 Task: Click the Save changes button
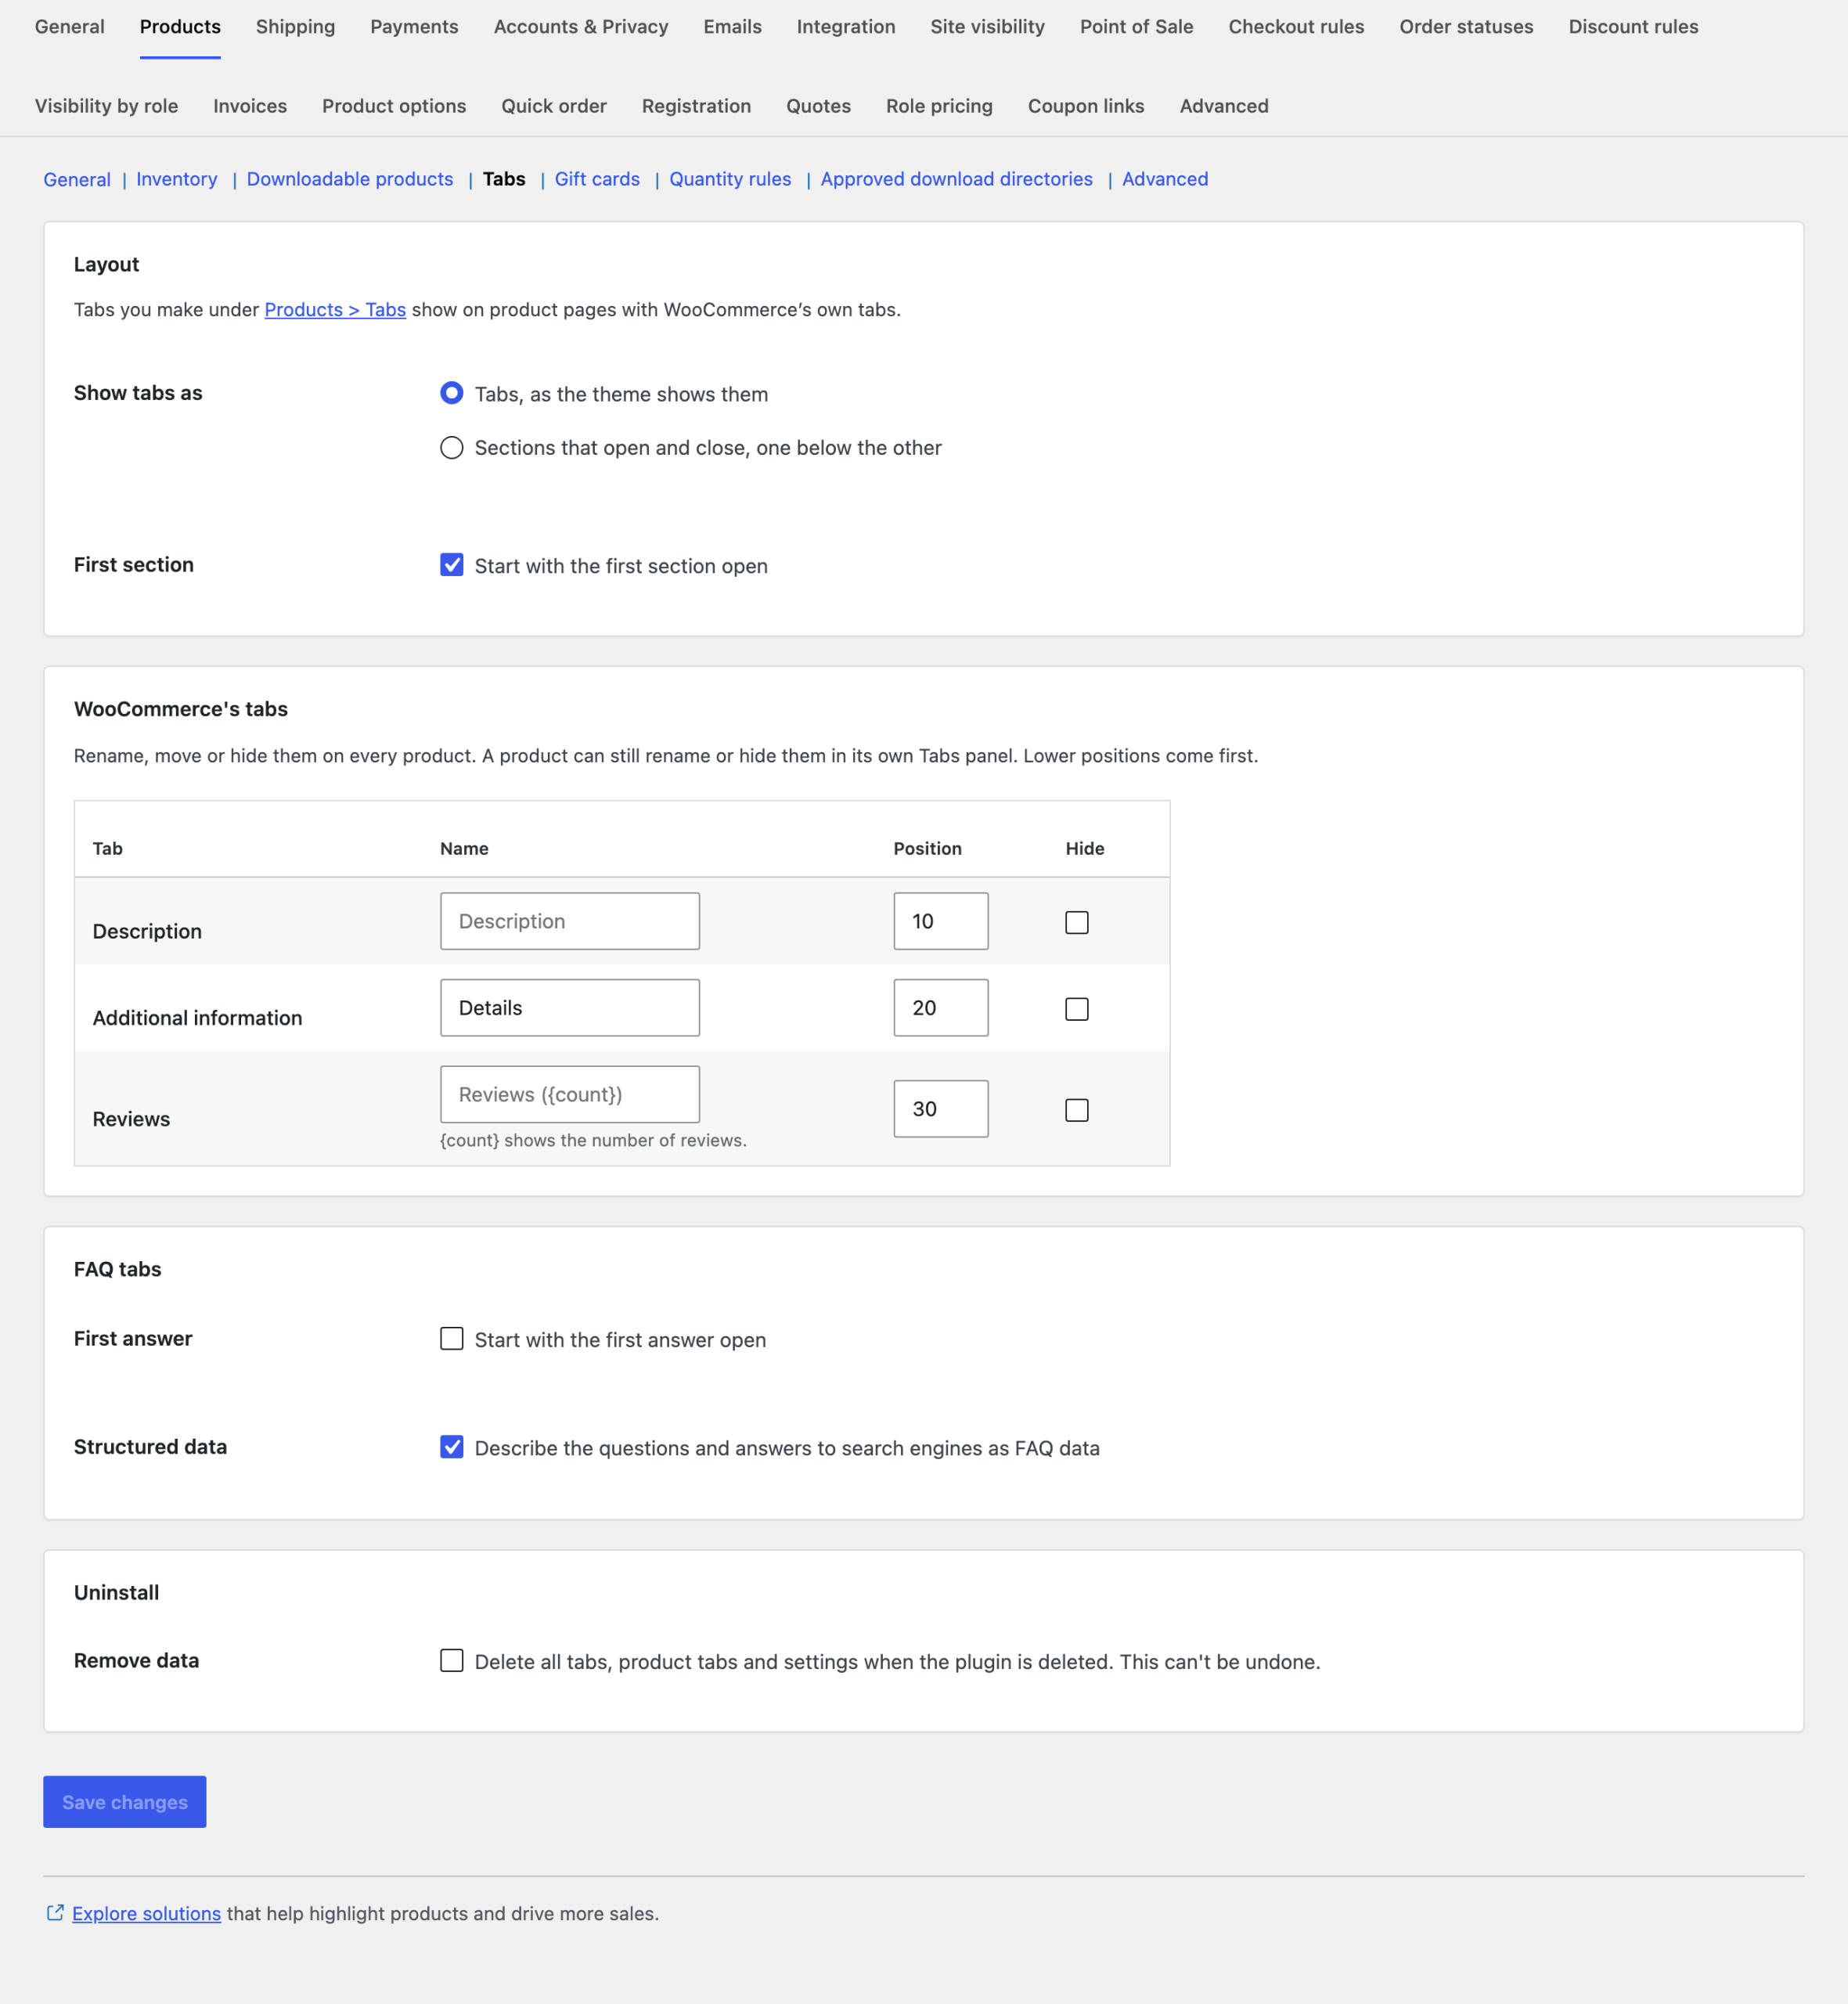(x=125, y=1802)
